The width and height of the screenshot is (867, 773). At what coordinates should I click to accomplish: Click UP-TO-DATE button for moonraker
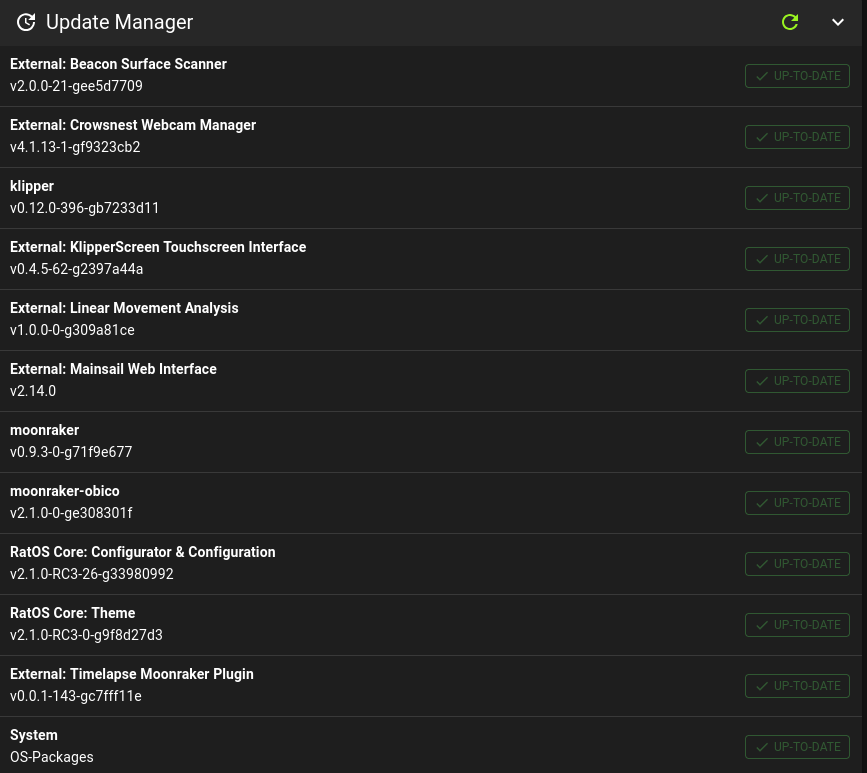click(x=797, y=442)
